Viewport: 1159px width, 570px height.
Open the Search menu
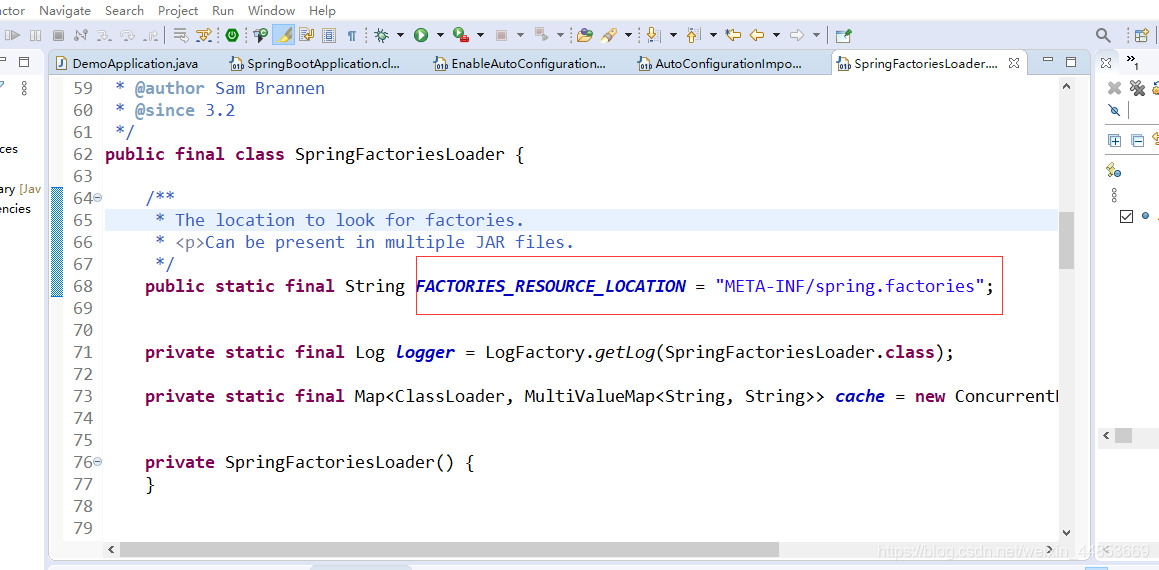[124, 10]
